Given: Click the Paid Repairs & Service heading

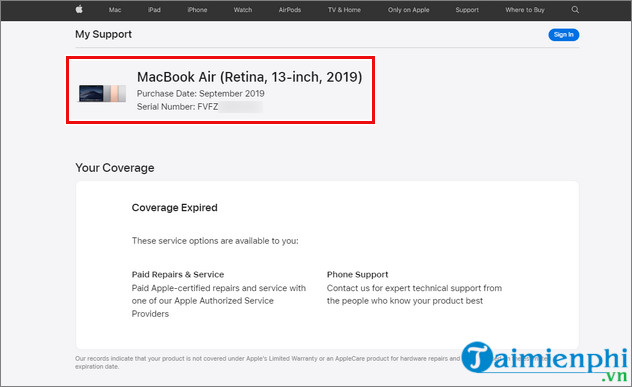Looking at the screenshot, I should tap(178, 275).
